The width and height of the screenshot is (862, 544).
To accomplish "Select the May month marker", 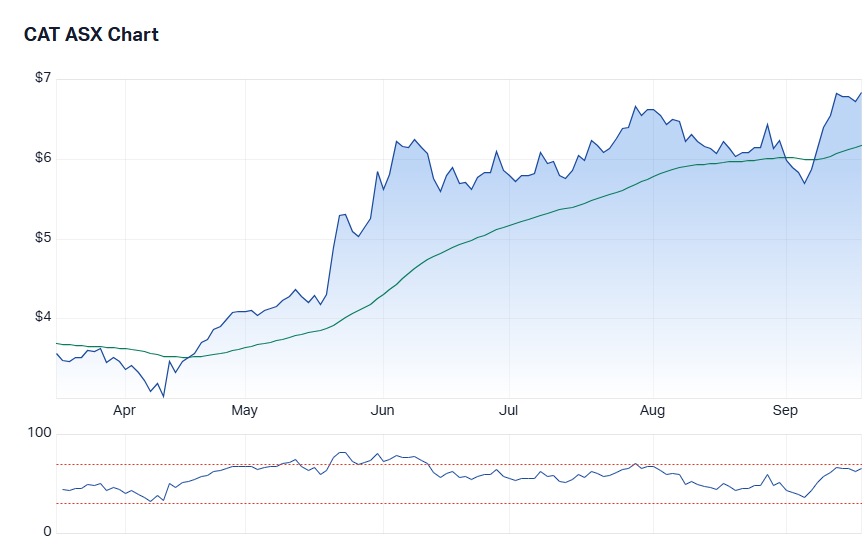I will [244, 410].
